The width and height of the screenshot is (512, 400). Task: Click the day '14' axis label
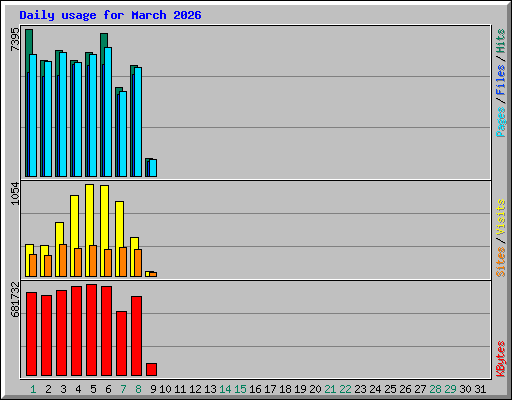(x=225, y=389)
